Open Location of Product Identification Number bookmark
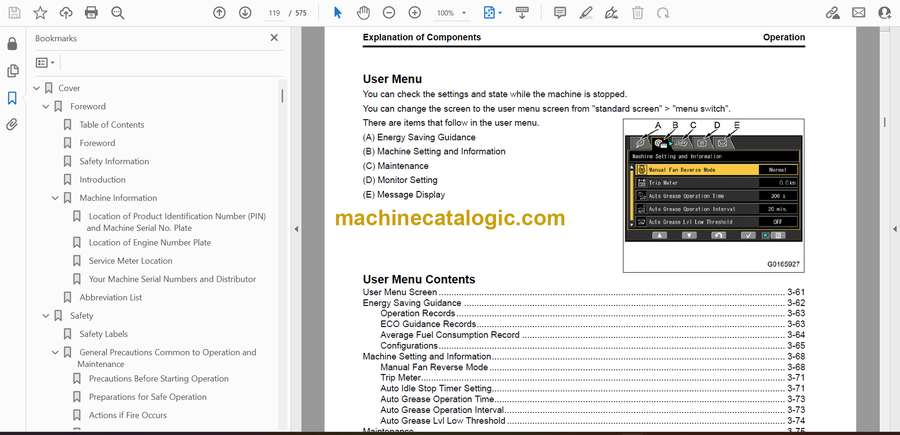The image size is (900, 435). [177, 222]
